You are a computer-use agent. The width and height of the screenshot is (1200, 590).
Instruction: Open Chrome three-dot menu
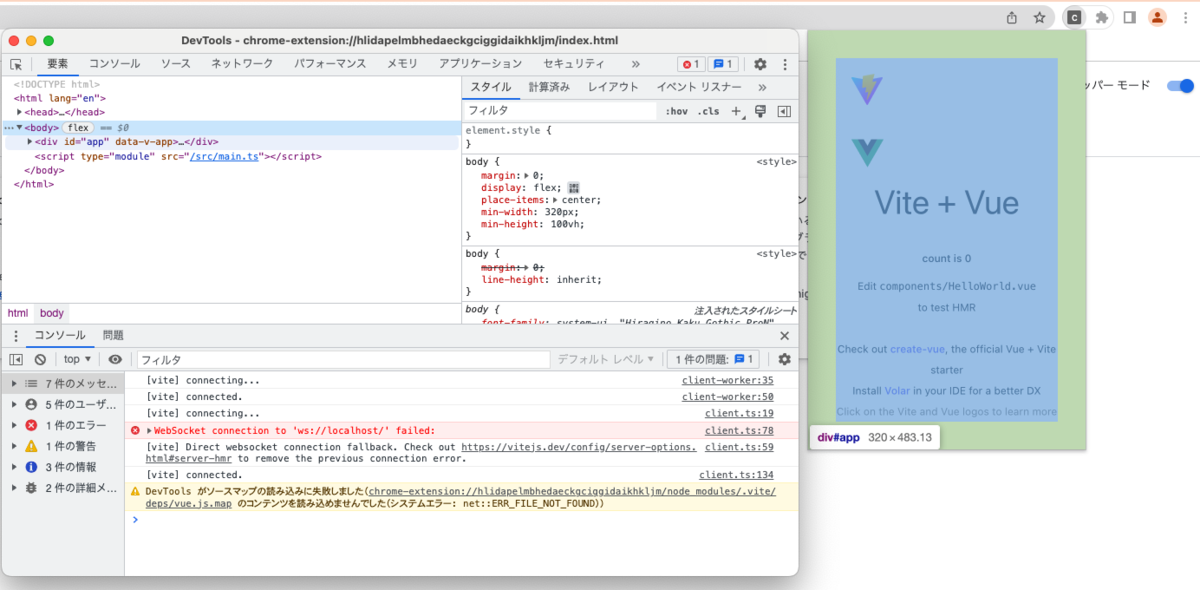point(1186,17)
